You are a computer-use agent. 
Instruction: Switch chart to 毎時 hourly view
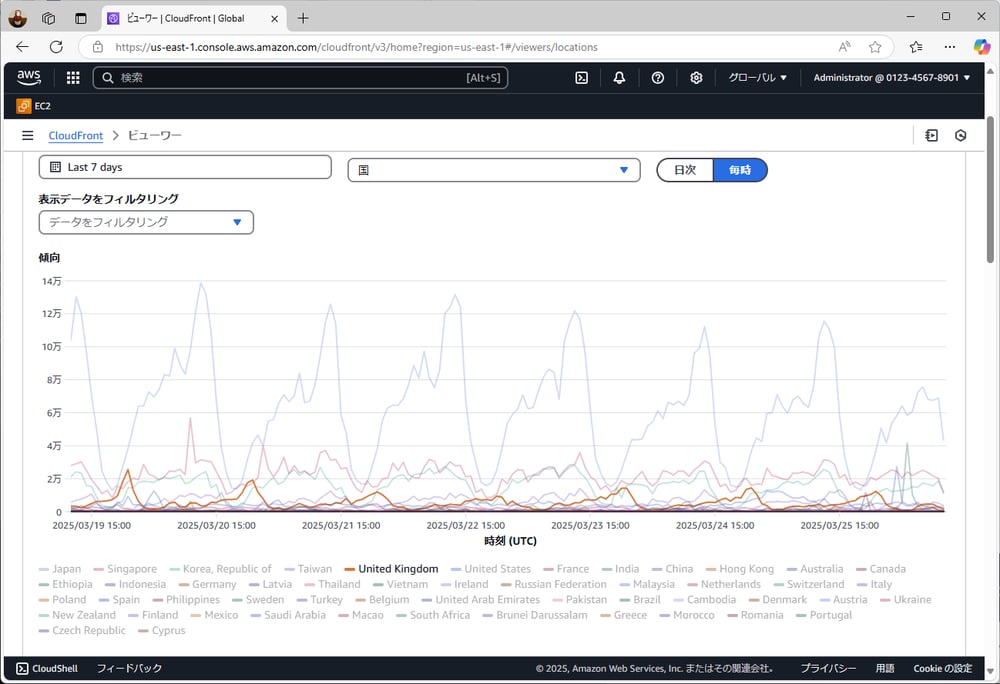(x=740, y=170)
